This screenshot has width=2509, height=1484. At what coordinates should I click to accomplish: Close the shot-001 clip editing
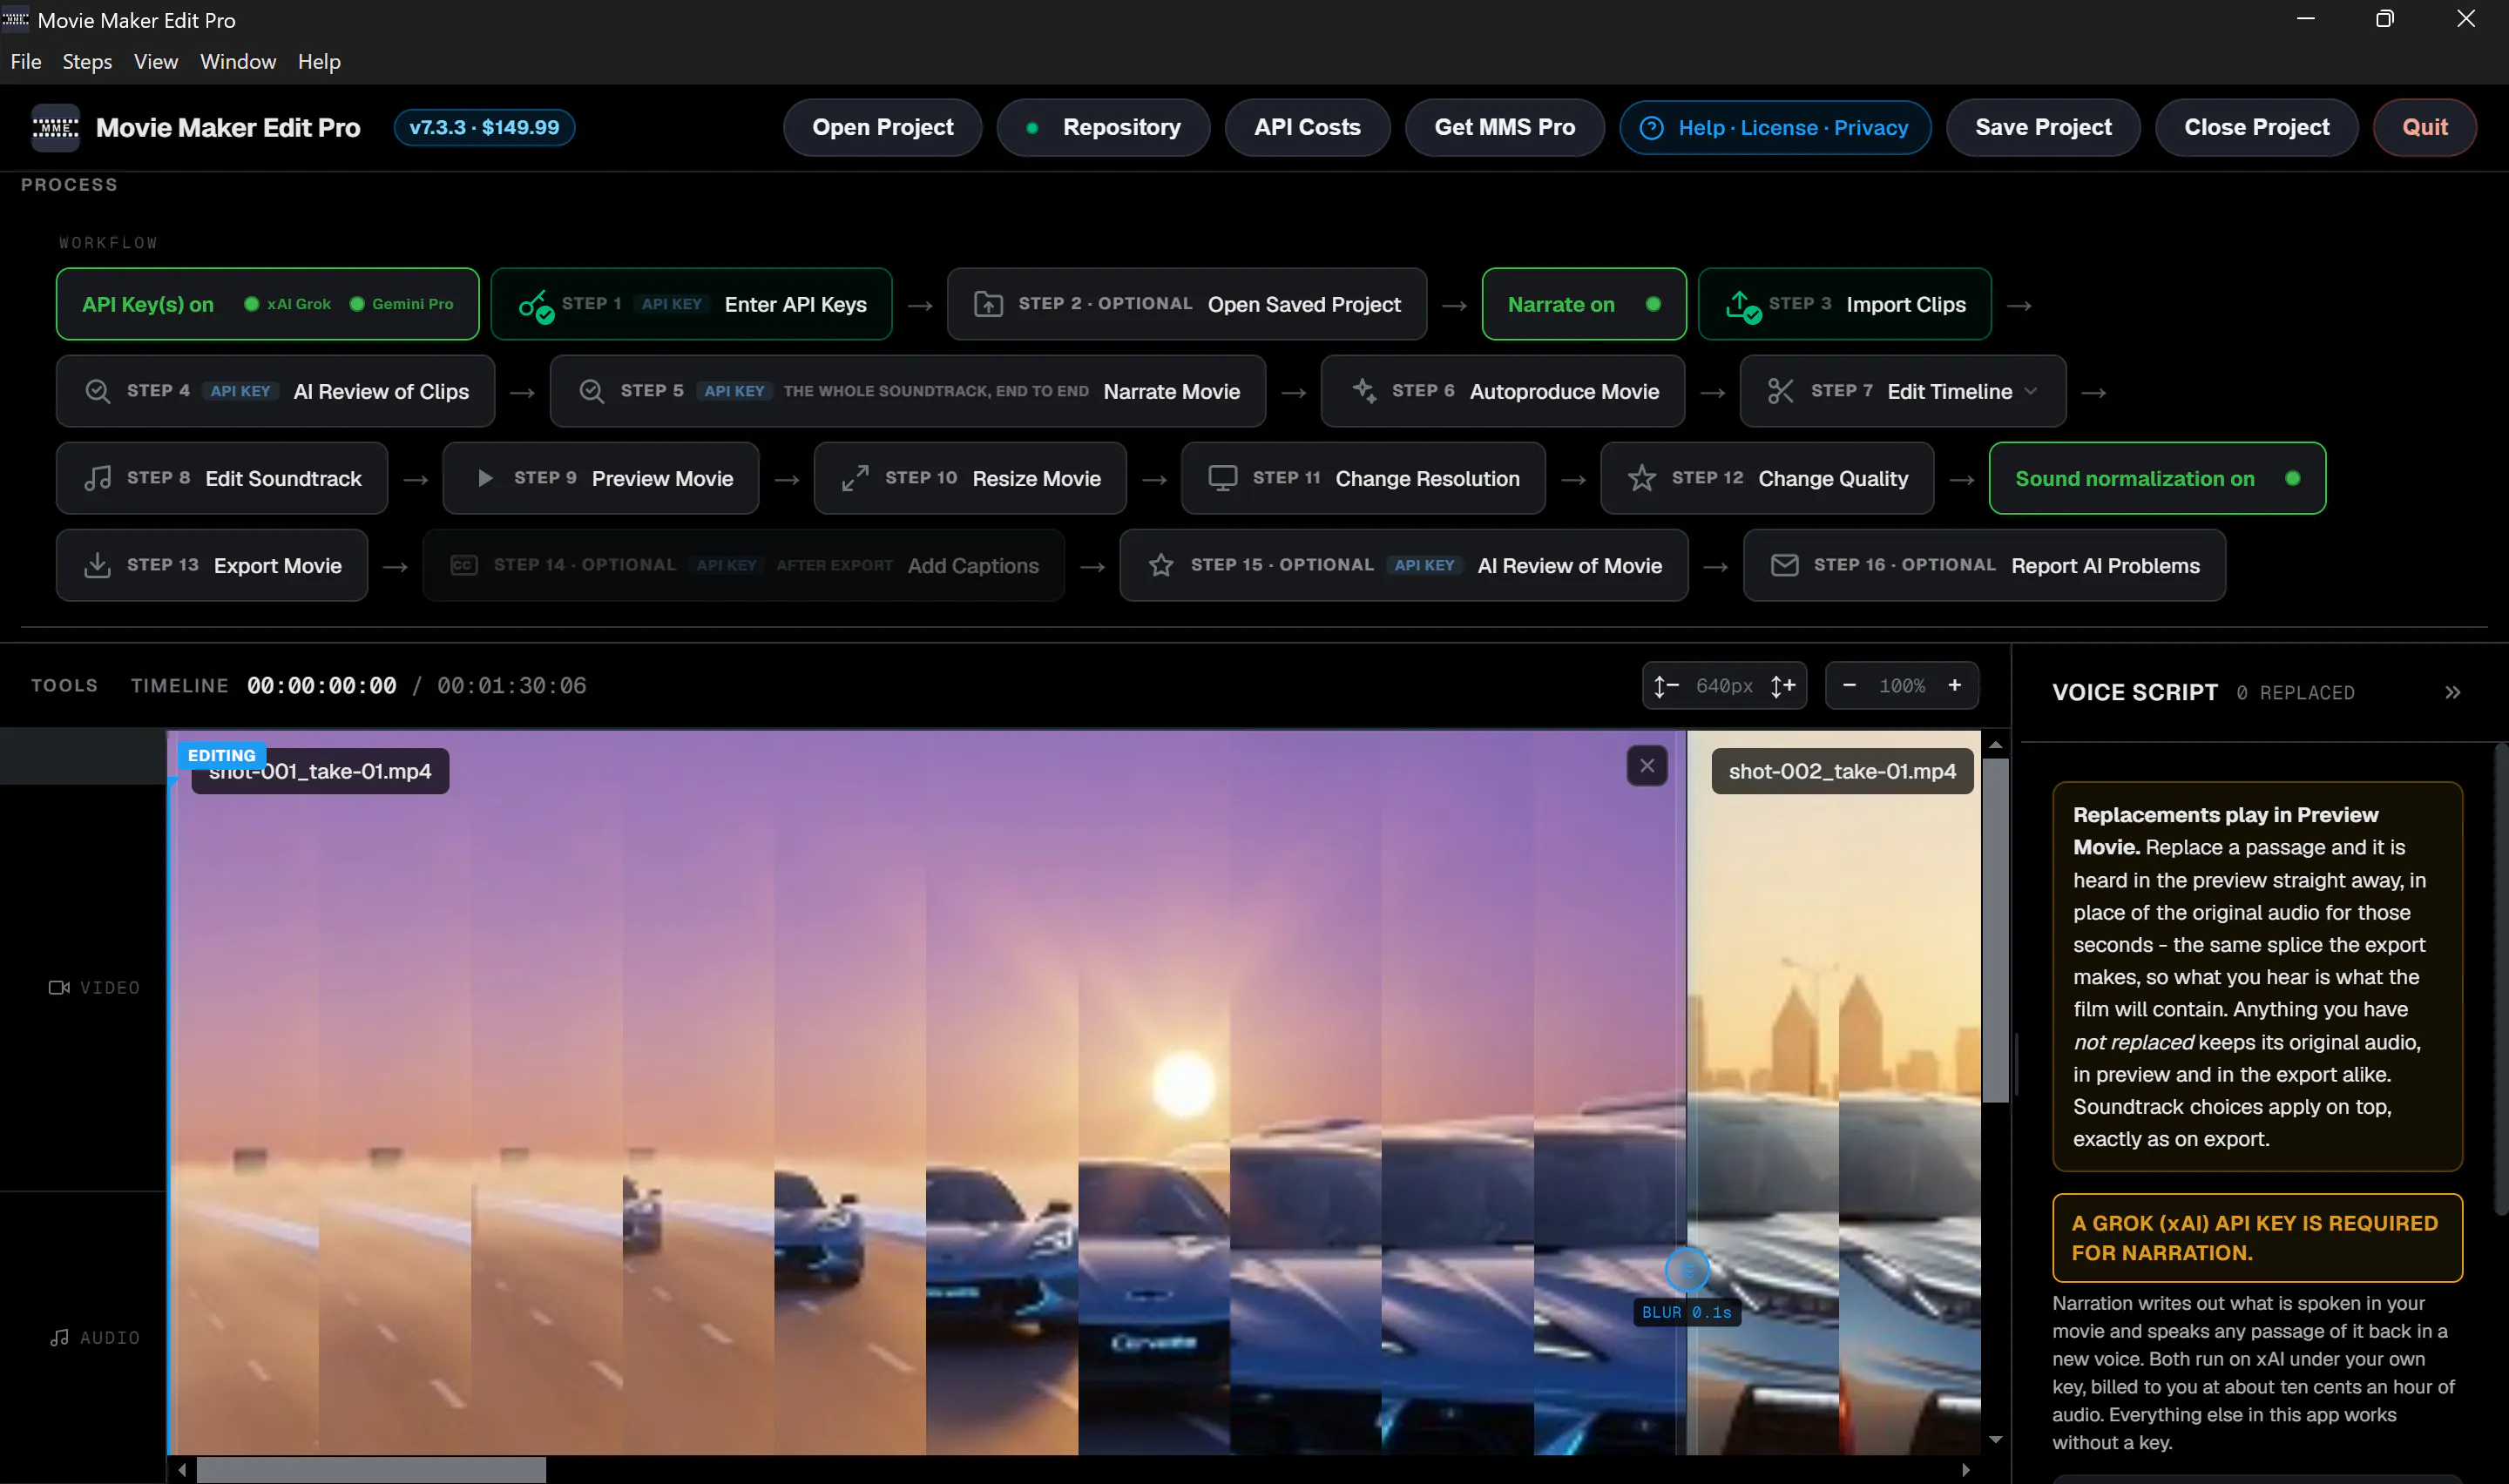(1646, 766)
